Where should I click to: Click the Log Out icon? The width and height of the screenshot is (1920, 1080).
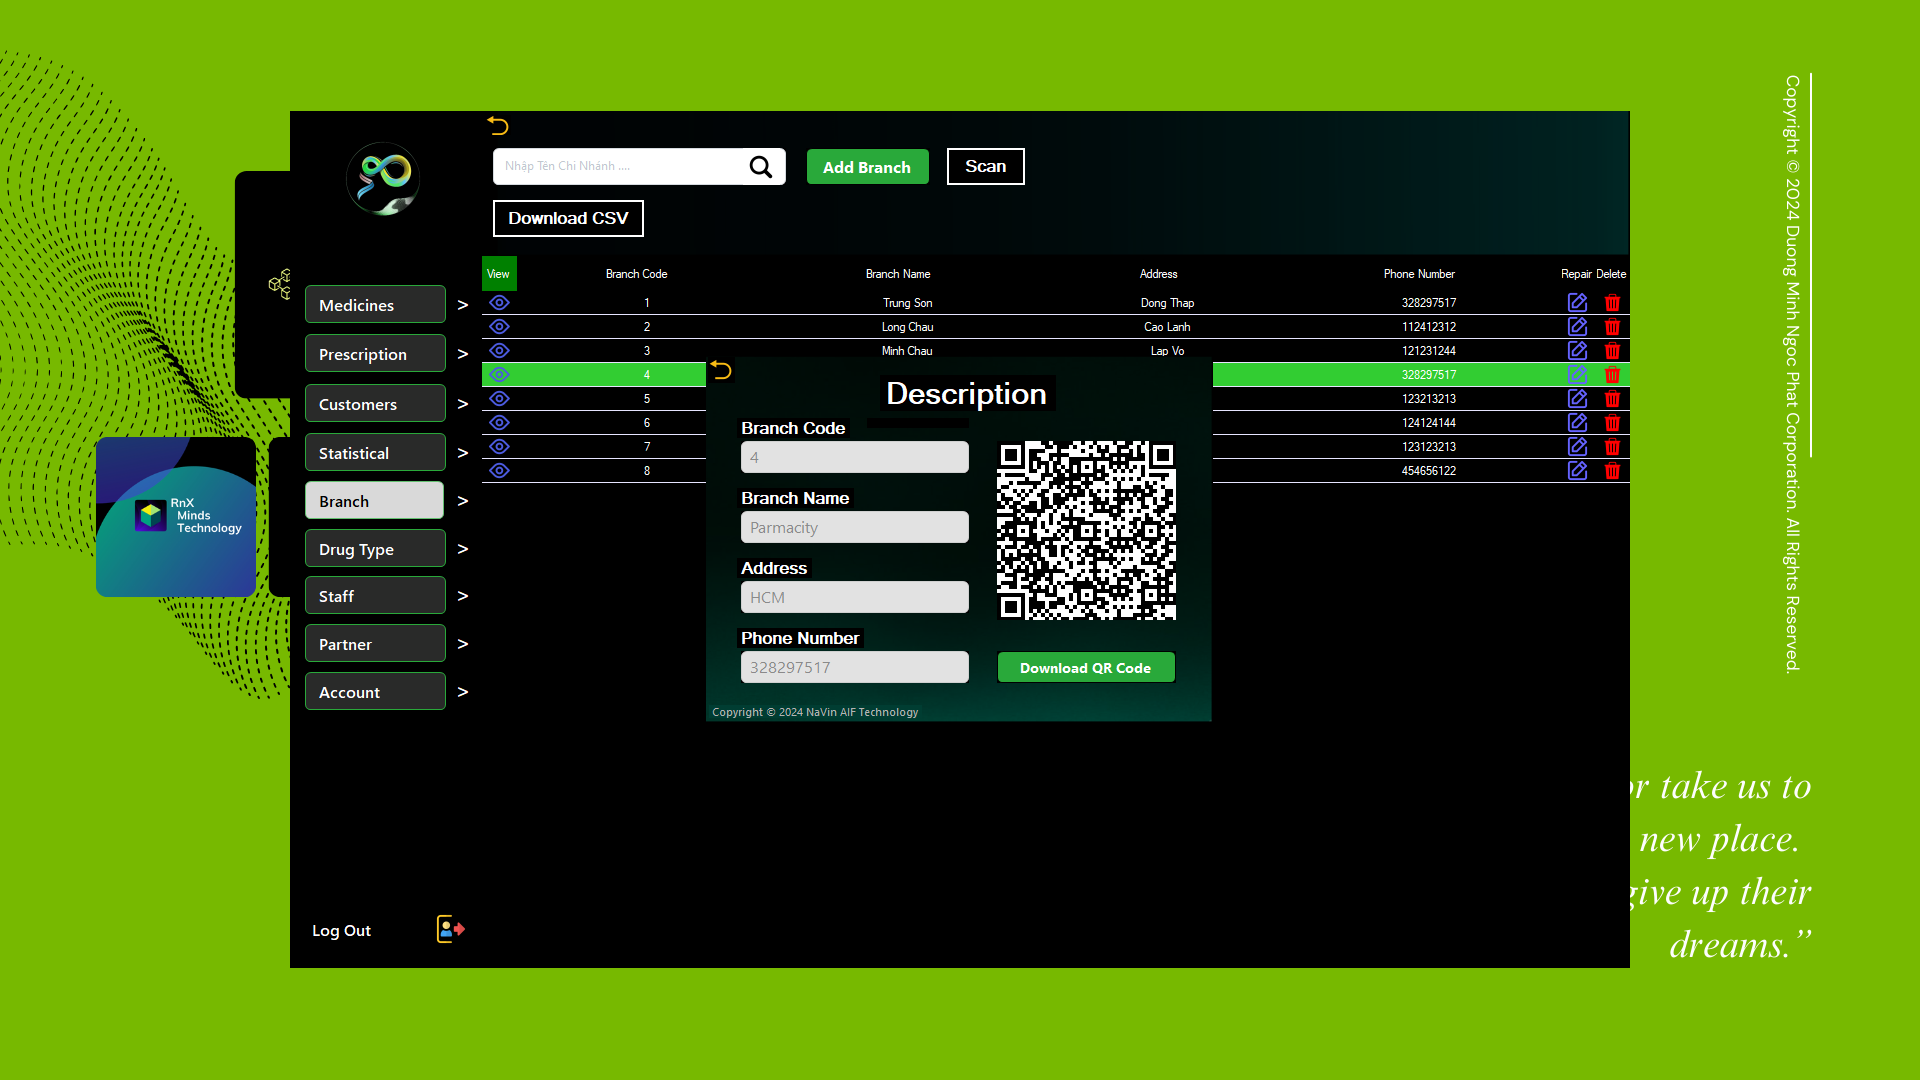point(450,929)
